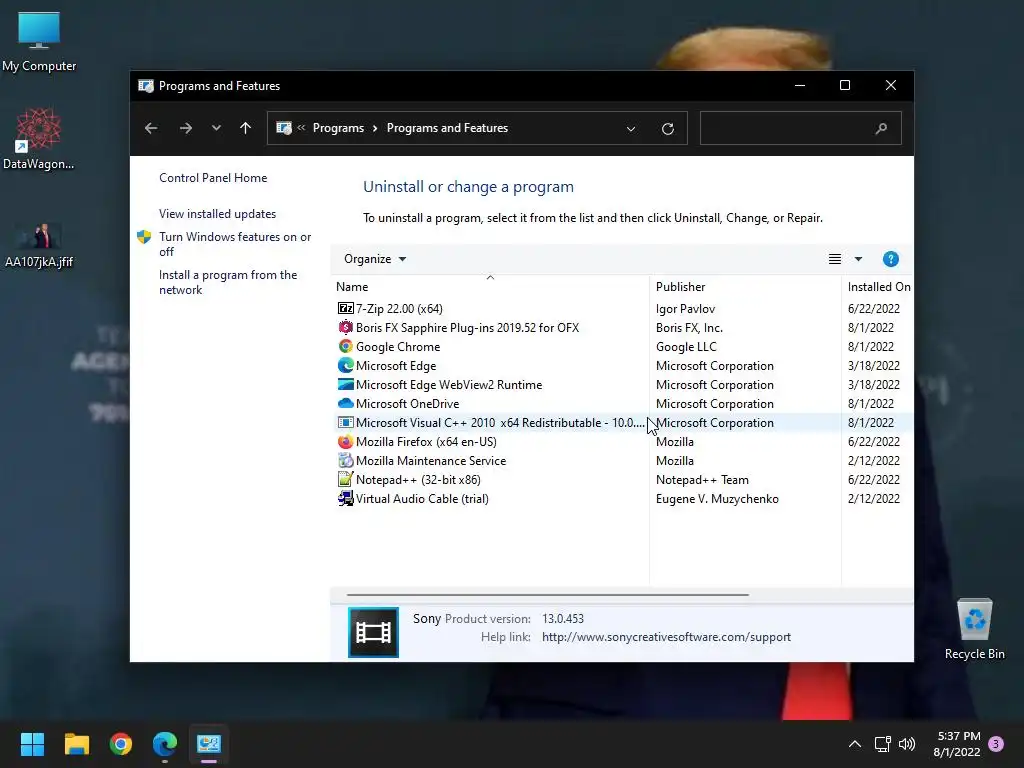Open the sonycreativesoftware.com support link
Image resolution: width=1024 pixels, height=768 pixels.
666,637
